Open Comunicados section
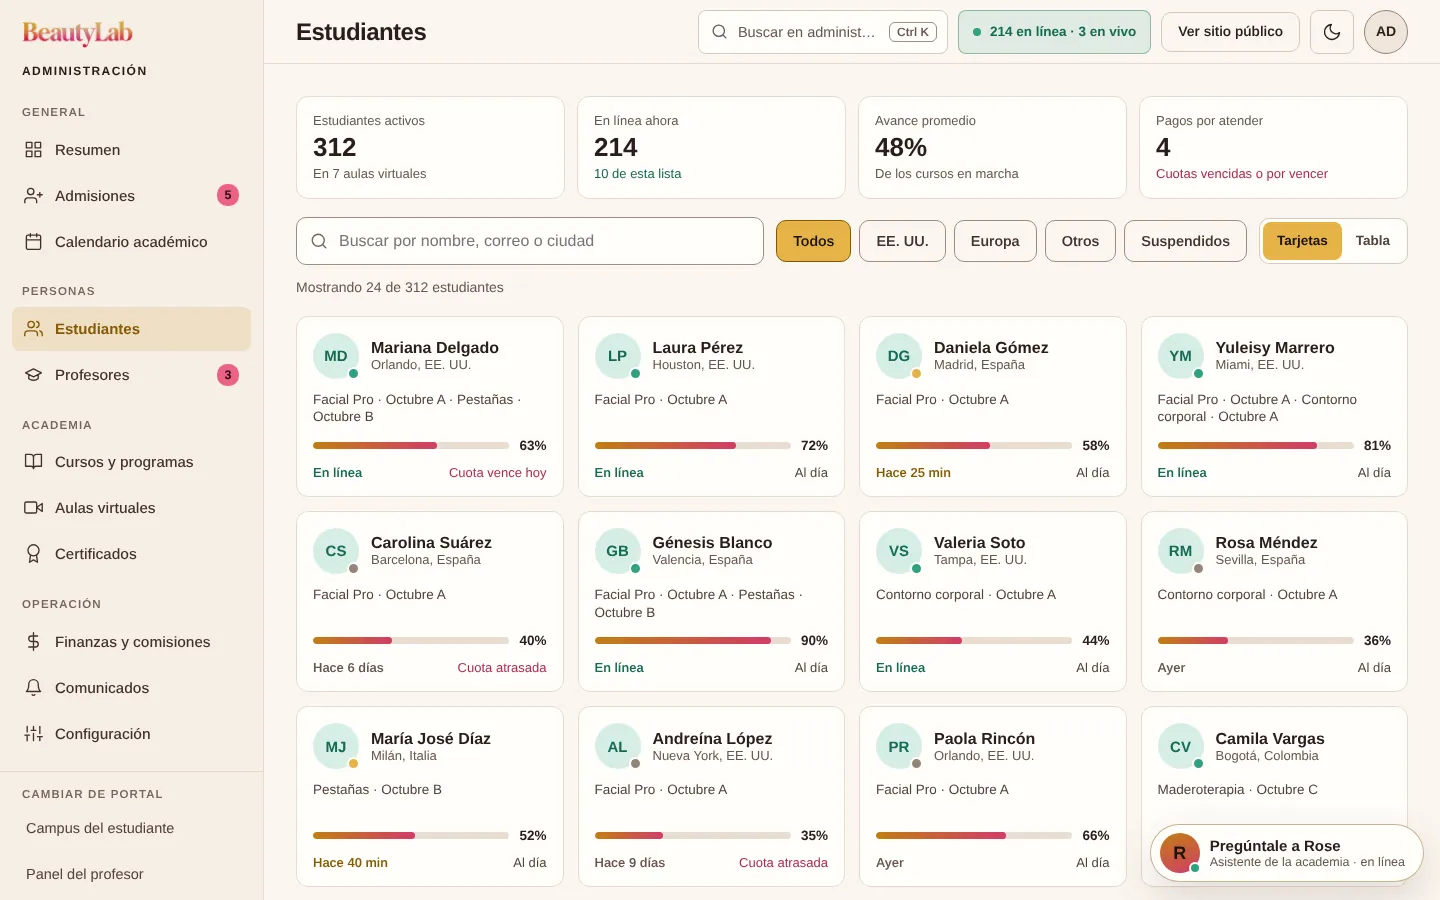The height and width of the screenshot is (900, 1440). (131, 688)
